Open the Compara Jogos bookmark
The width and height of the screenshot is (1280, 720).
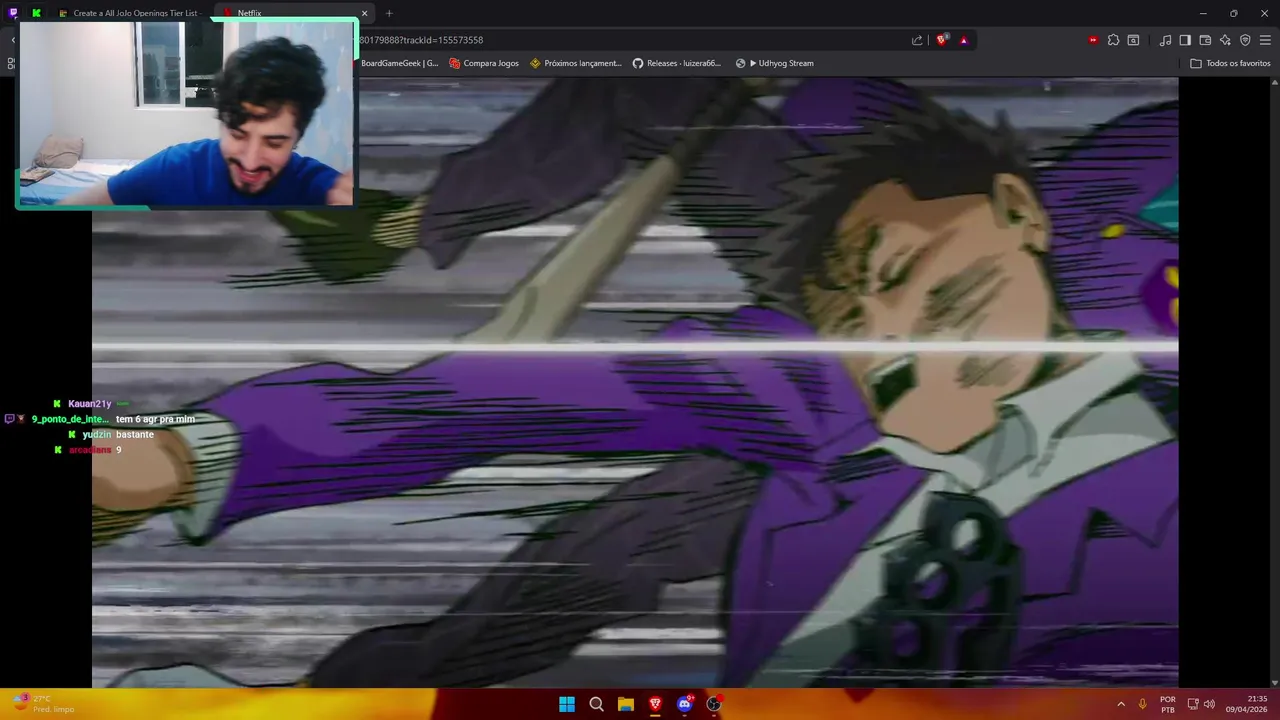484,63
